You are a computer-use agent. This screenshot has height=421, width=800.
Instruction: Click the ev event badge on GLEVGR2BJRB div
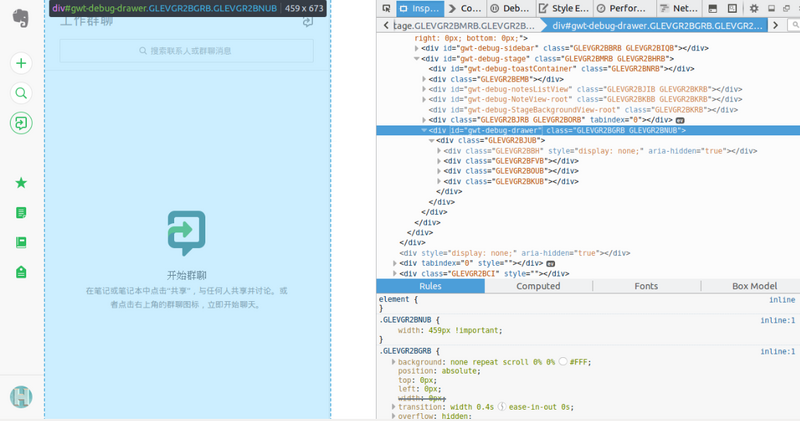[680, 120]
